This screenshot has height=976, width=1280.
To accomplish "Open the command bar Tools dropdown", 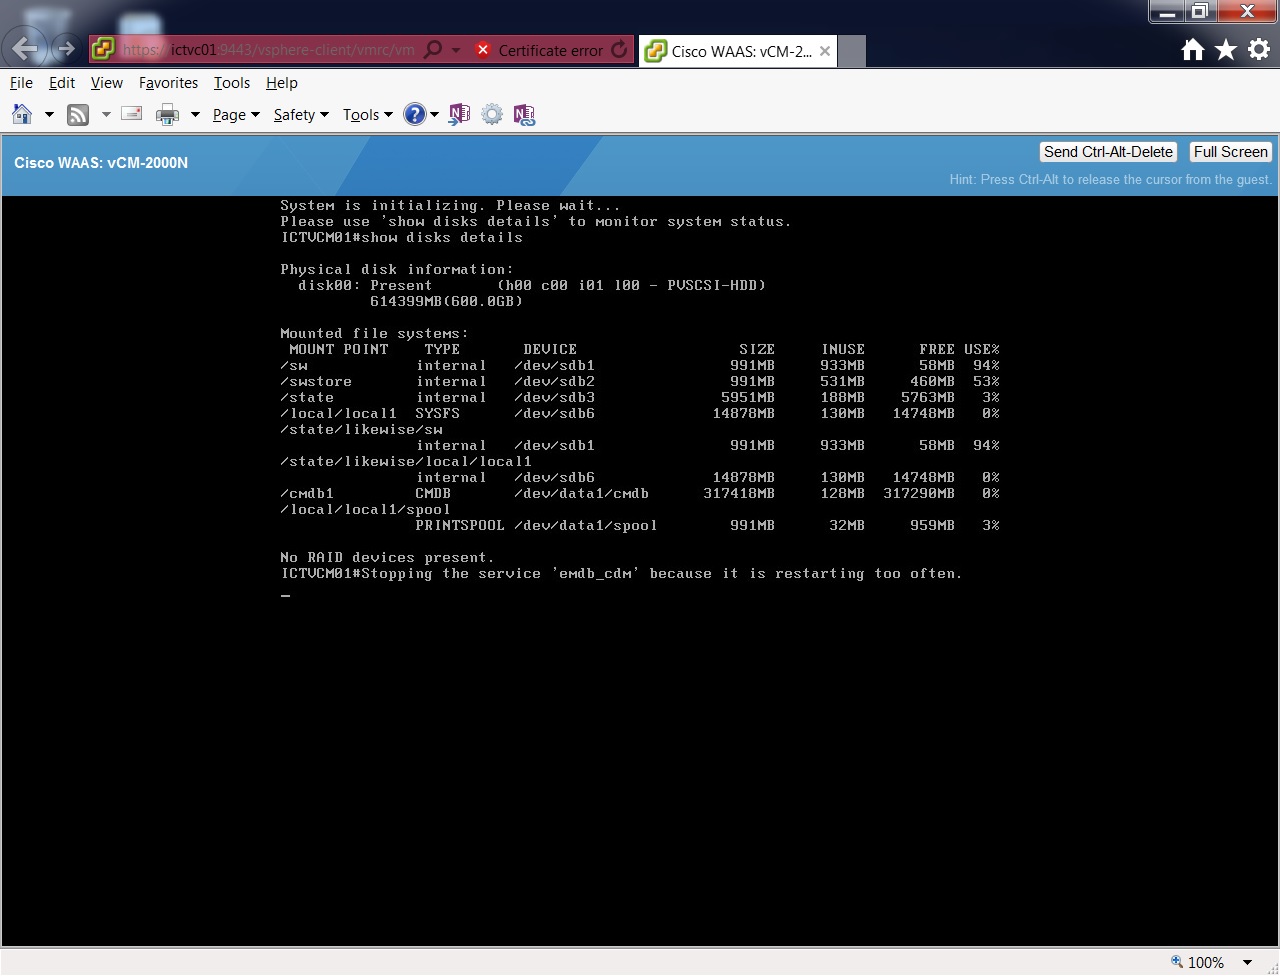I will click(367, 115).
